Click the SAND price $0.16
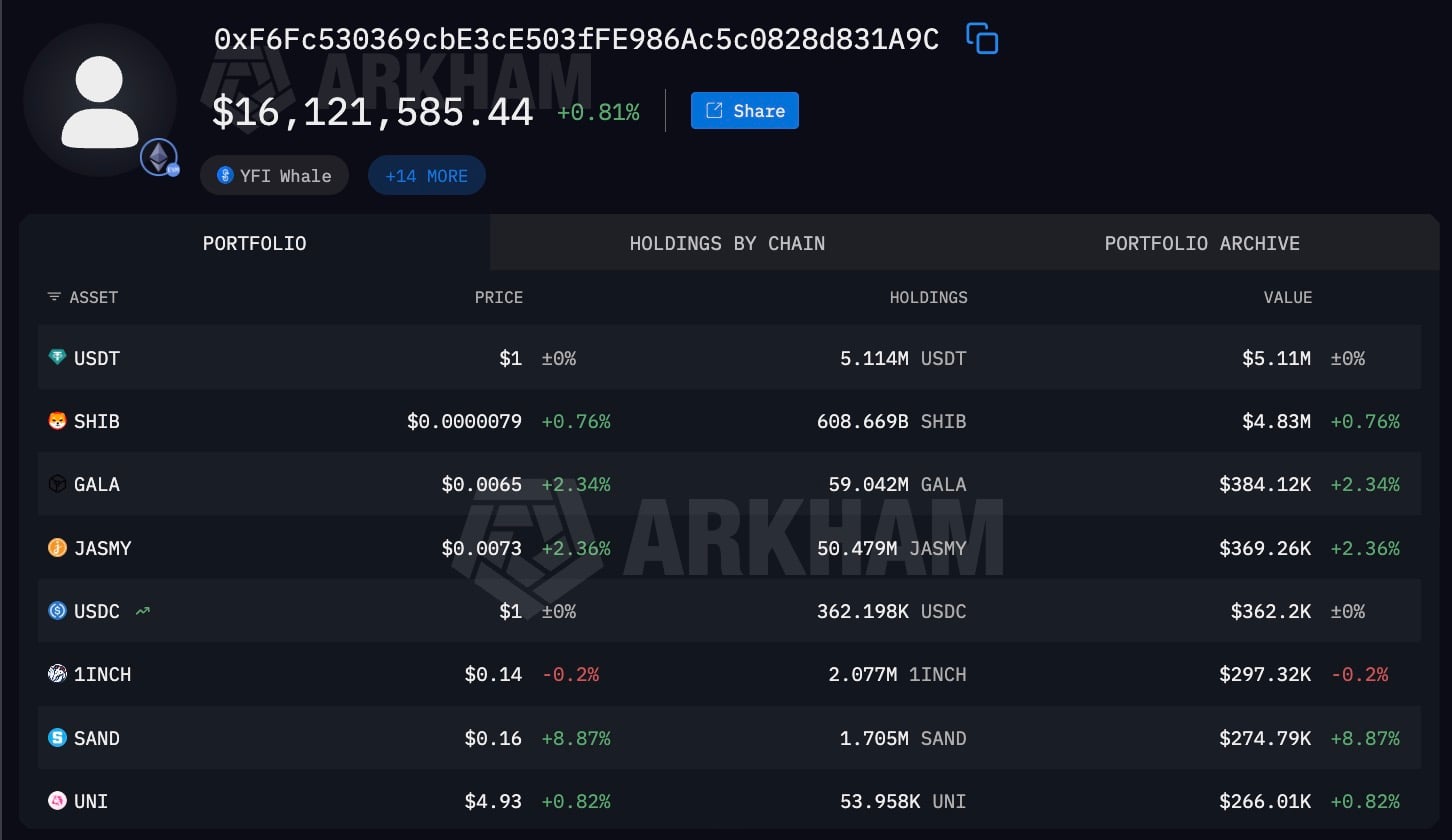The image size is (1452, 840). click(493, 738)
